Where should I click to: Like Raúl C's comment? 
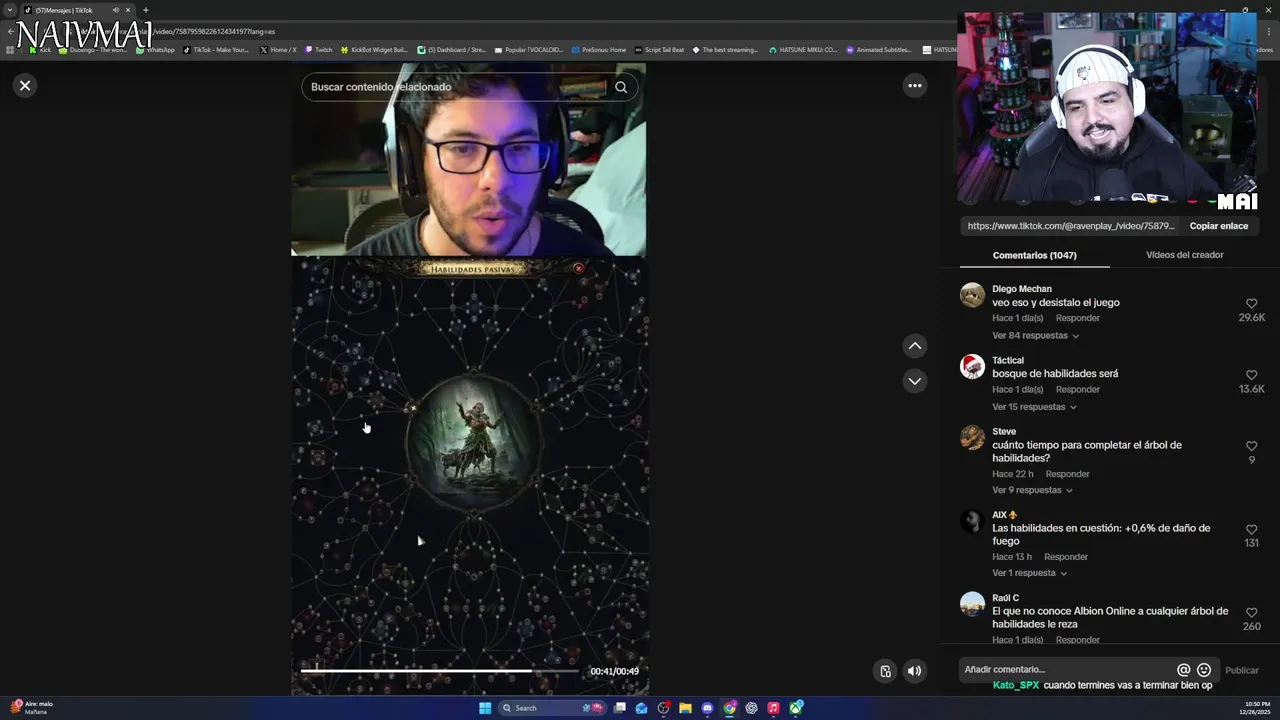1251,612
